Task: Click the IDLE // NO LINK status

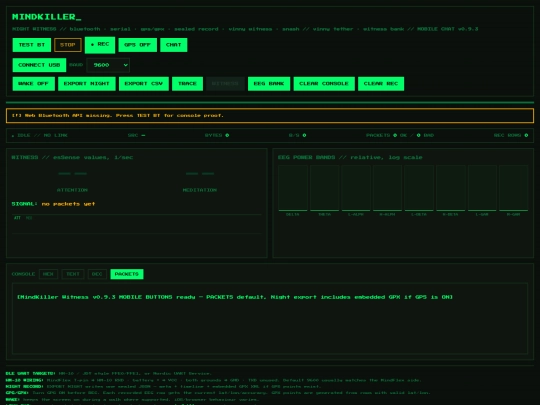Action: click(40, 135)
